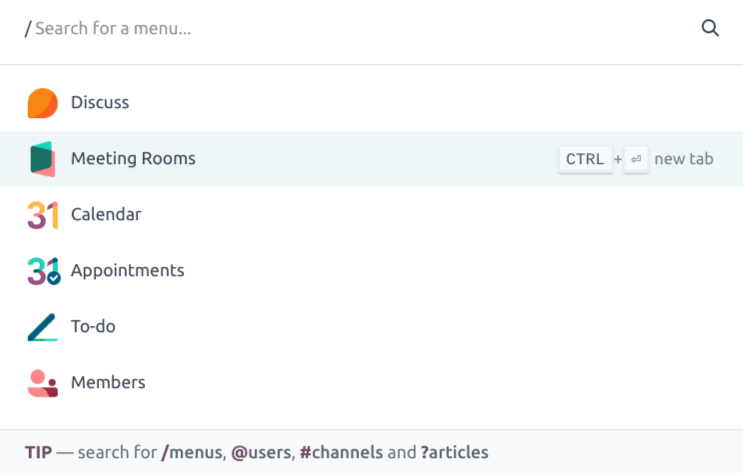The image size is (743, 473).
Task: Click the CTRL key badge
Action: (585, 159)
